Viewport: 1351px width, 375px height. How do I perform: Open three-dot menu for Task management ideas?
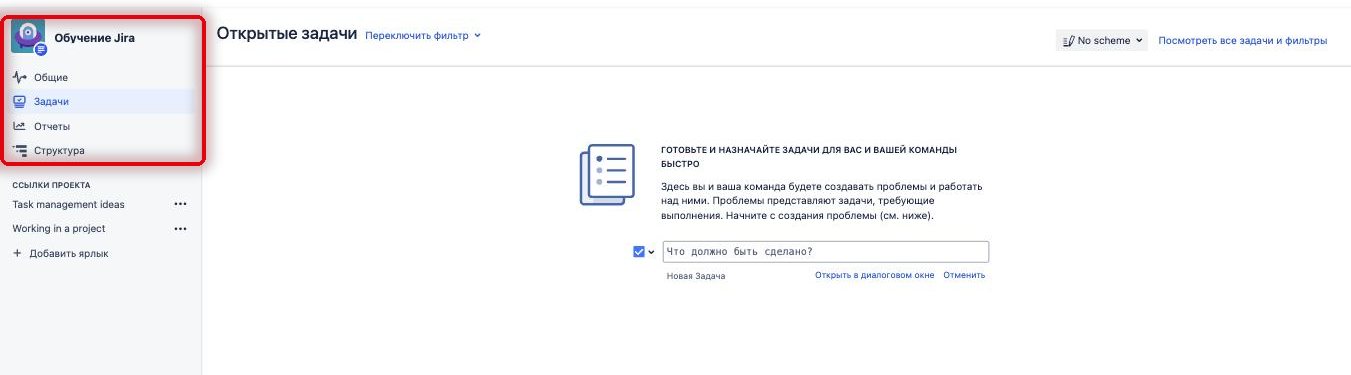[x=180, y=204]
